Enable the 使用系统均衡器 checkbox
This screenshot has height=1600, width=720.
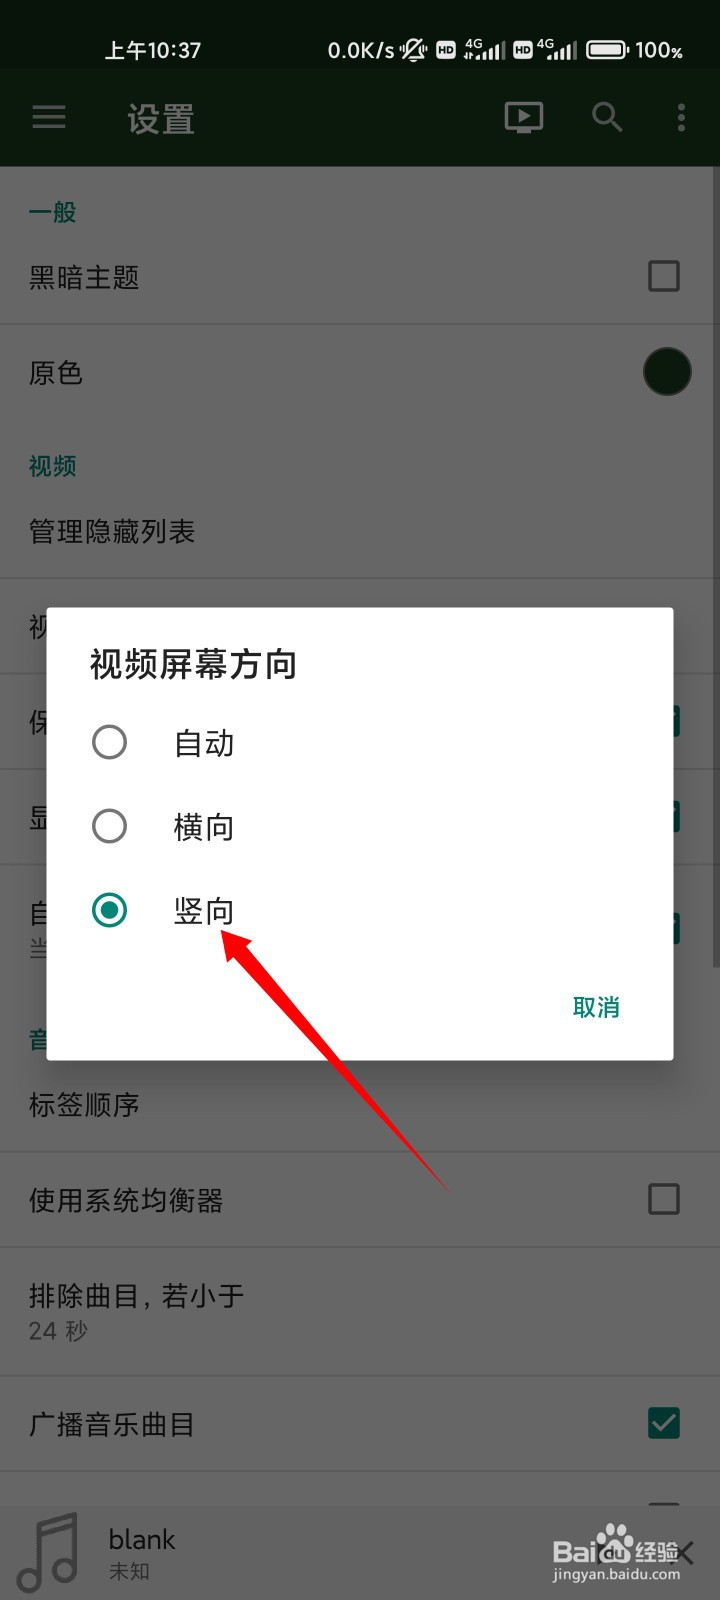664,1199
